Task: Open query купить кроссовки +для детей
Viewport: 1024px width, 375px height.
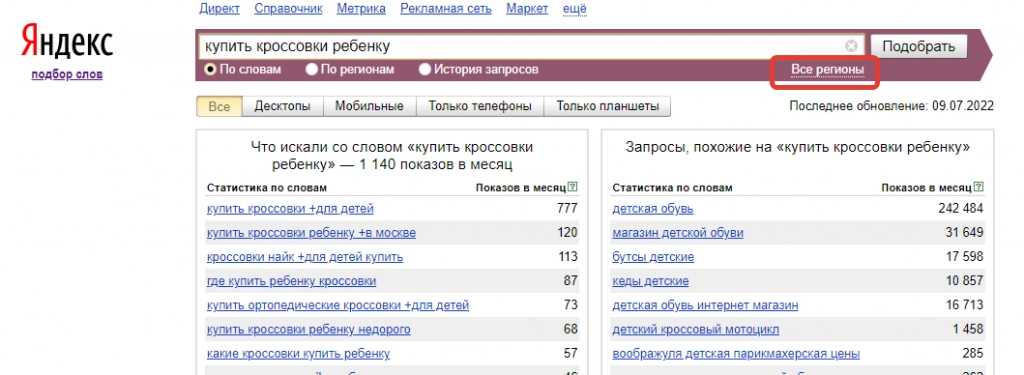Action: pyautogui.click(x=290, y=209)
